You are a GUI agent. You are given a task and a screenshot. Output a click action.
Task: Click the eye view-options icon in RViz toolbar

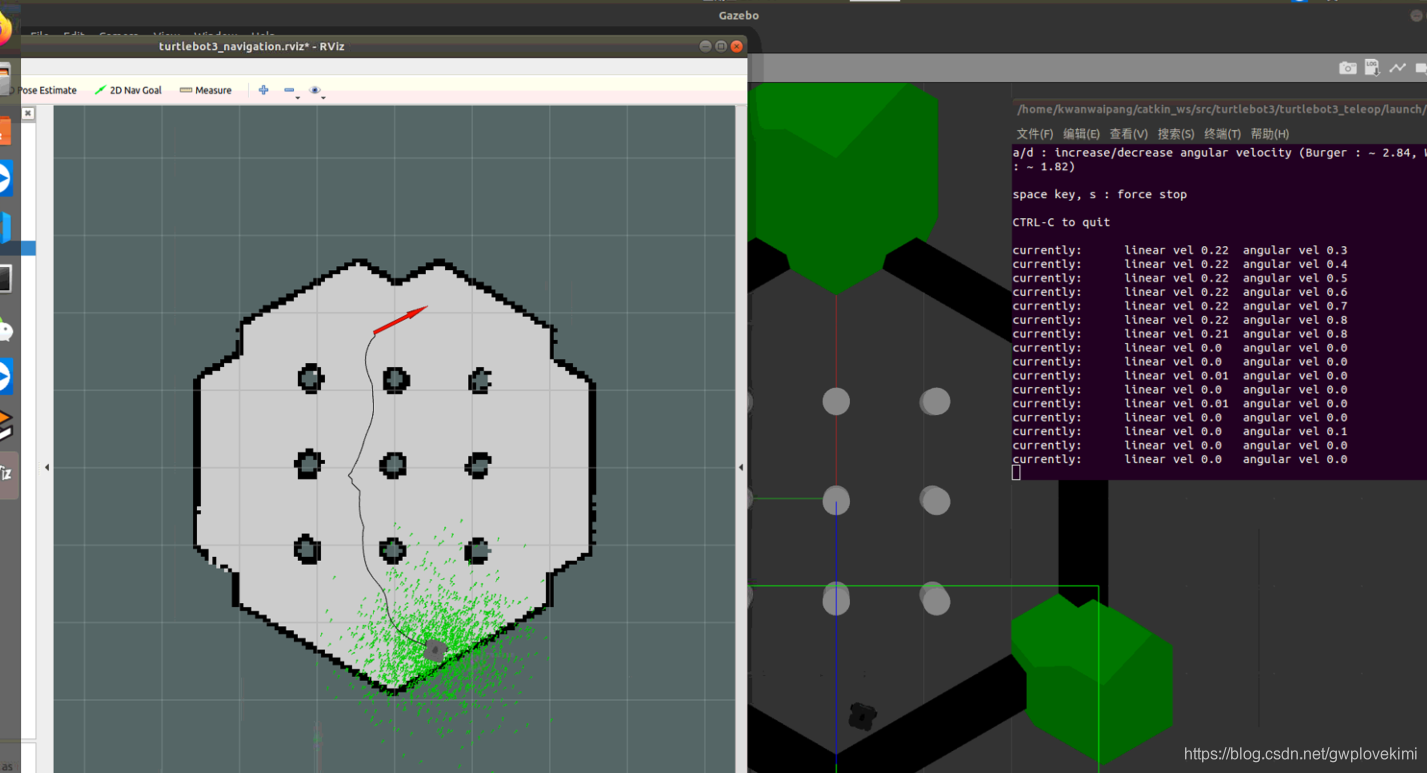coord(315,90)
